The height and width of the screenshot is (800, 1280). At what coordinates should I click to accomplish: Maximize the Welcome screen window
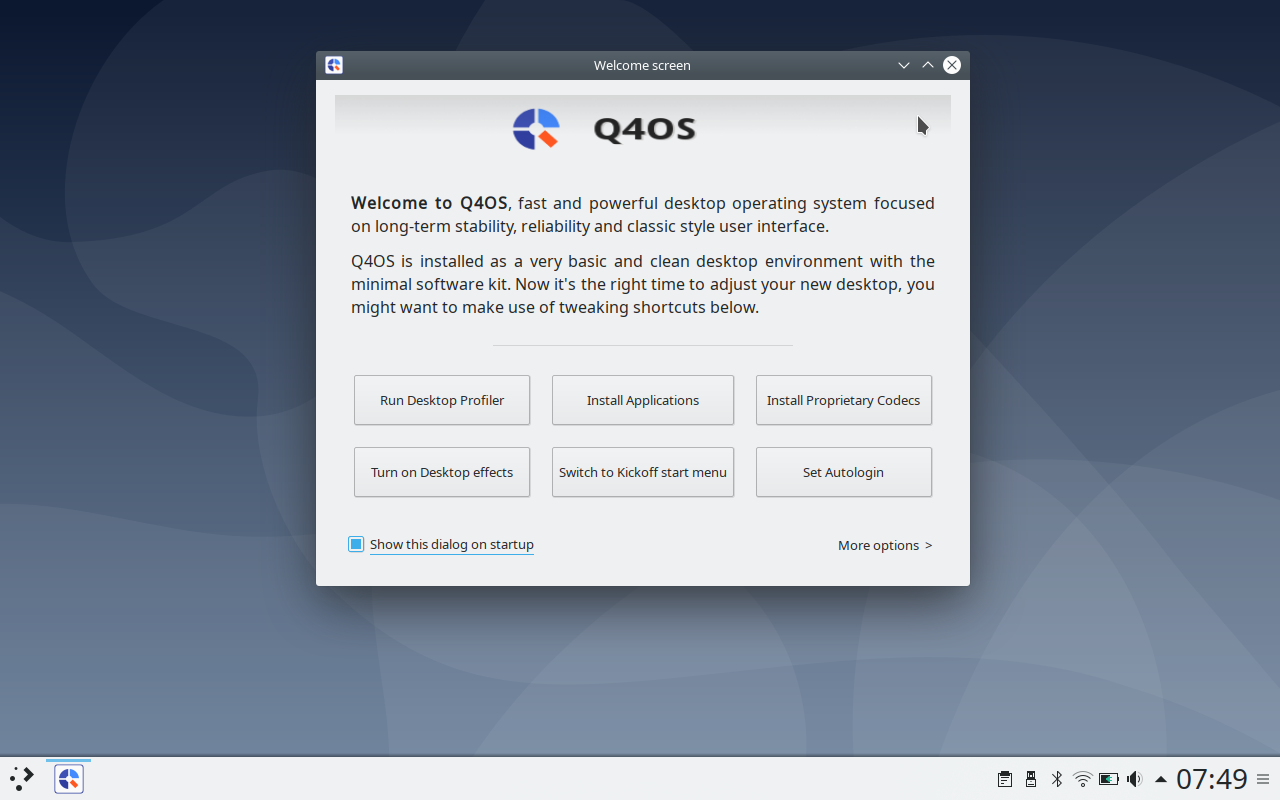pyautogui.click(x=928, y=65)
